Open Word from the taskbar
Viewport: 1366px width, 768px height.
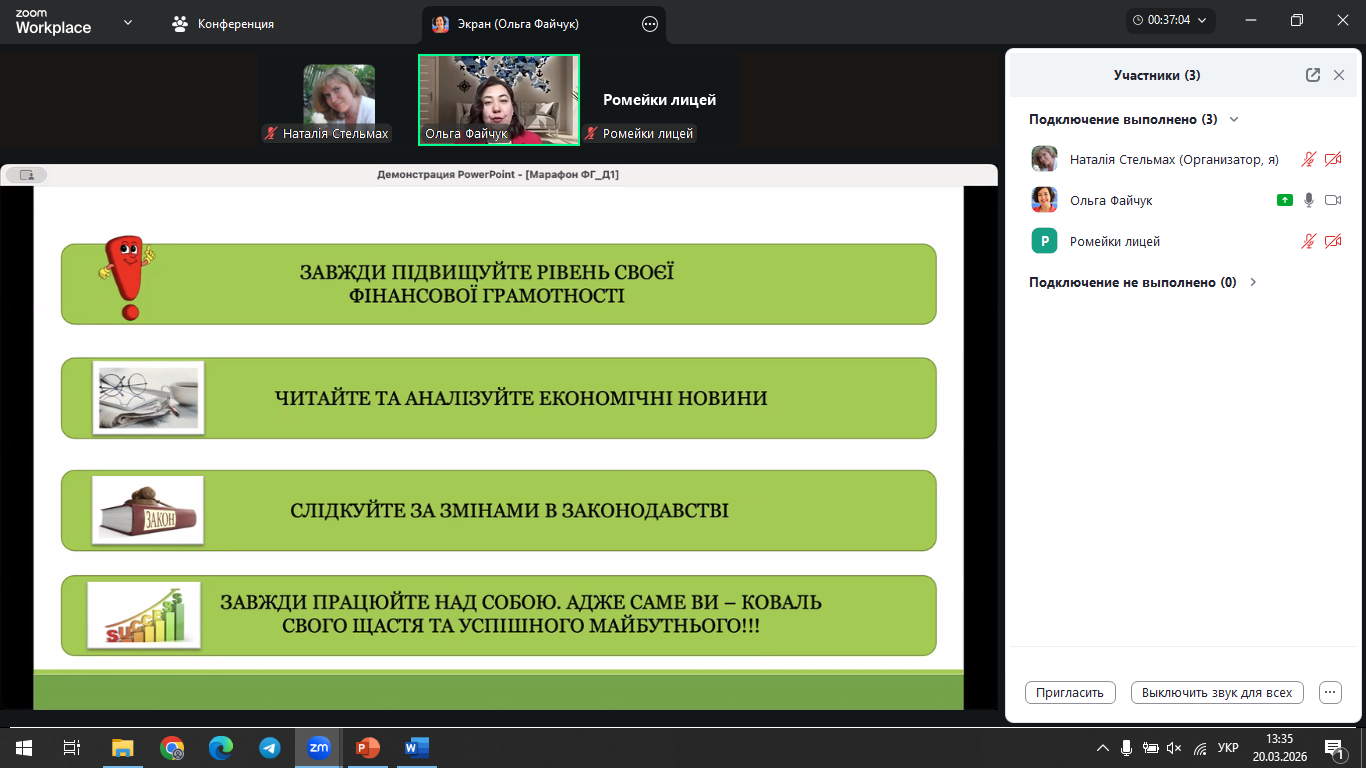click(x=417, y=747)
